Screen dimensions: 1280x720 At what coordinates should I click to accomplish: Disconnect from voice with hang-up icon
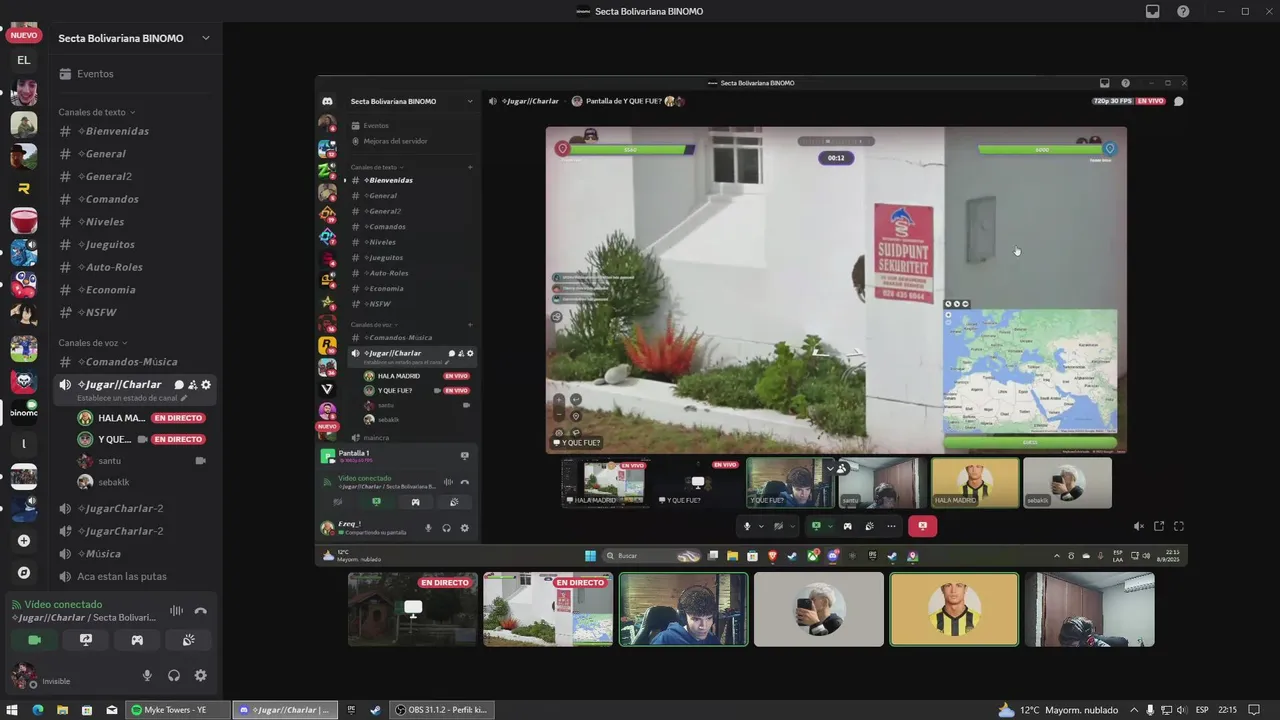pyautogui.click(x=200, y=611)
